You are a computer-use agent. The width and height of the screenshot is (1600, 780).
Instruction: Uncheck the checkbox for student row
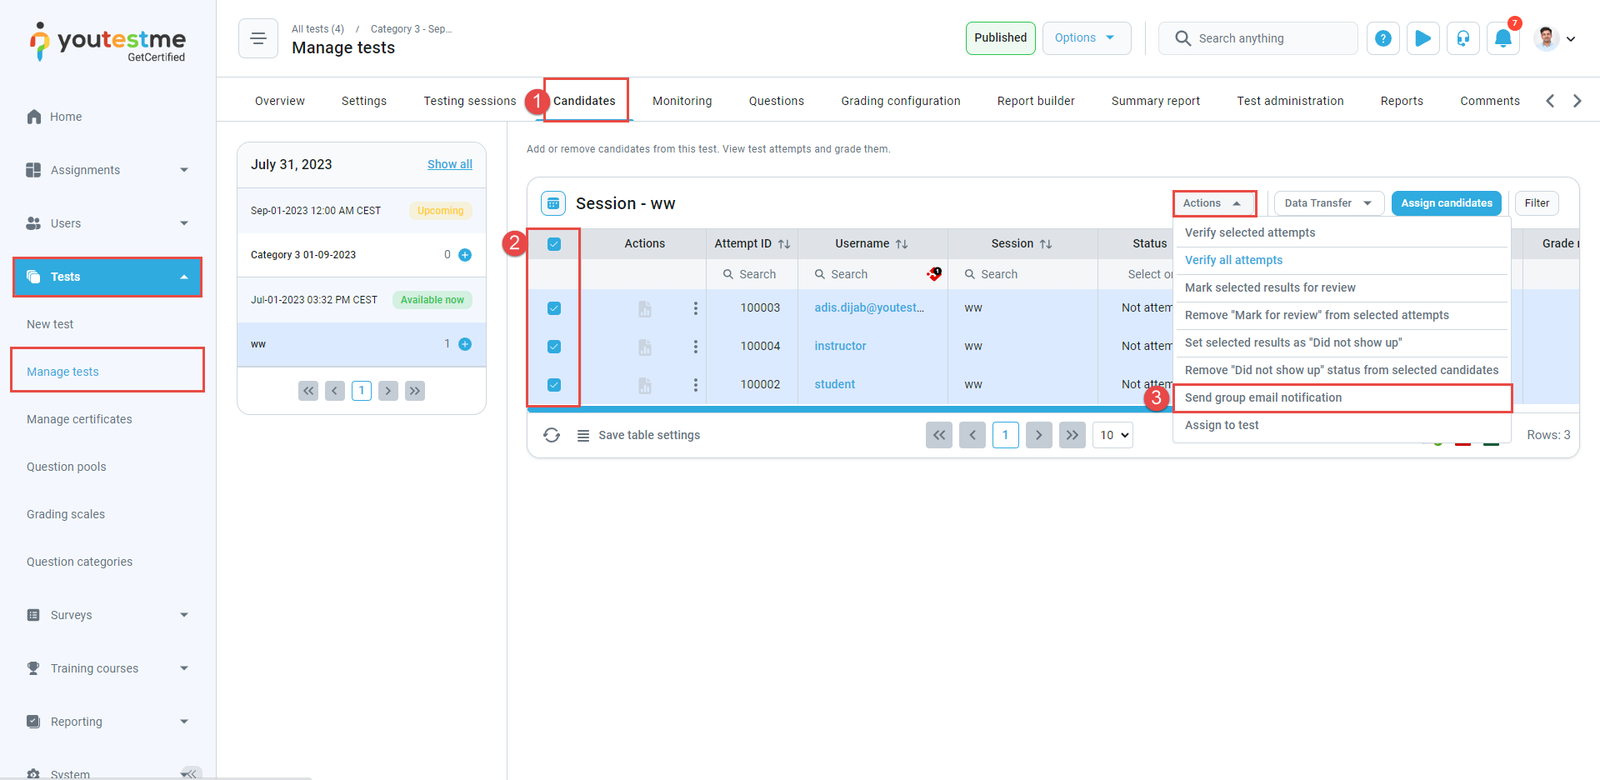coord(554,384)
